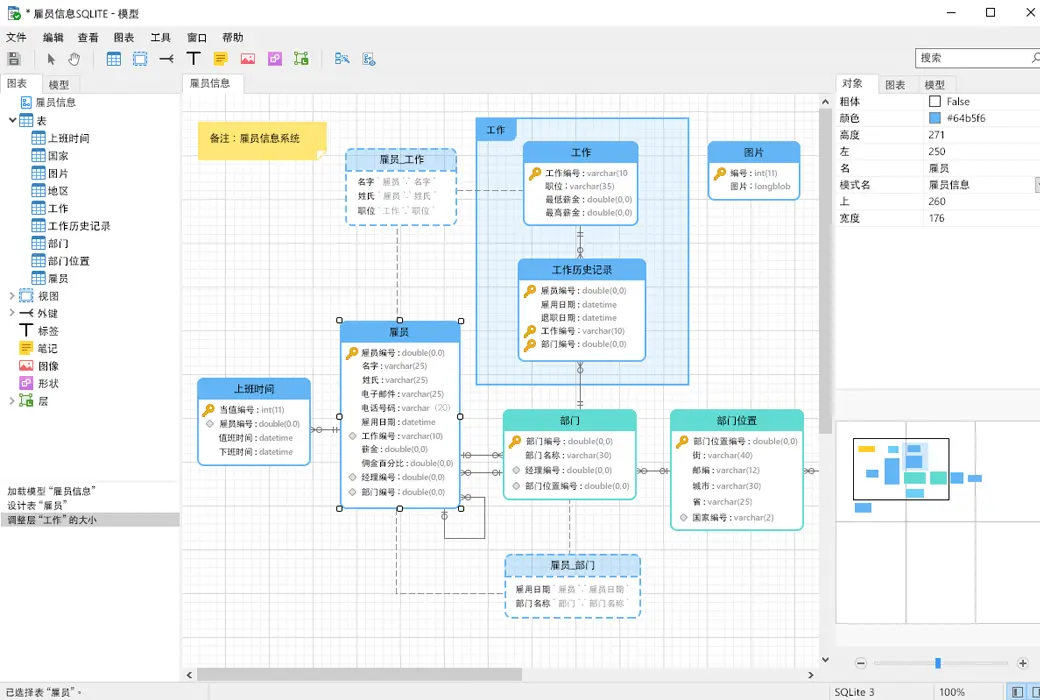
Task: Choose the yellow note tool
Action: (x=220, y=58)
